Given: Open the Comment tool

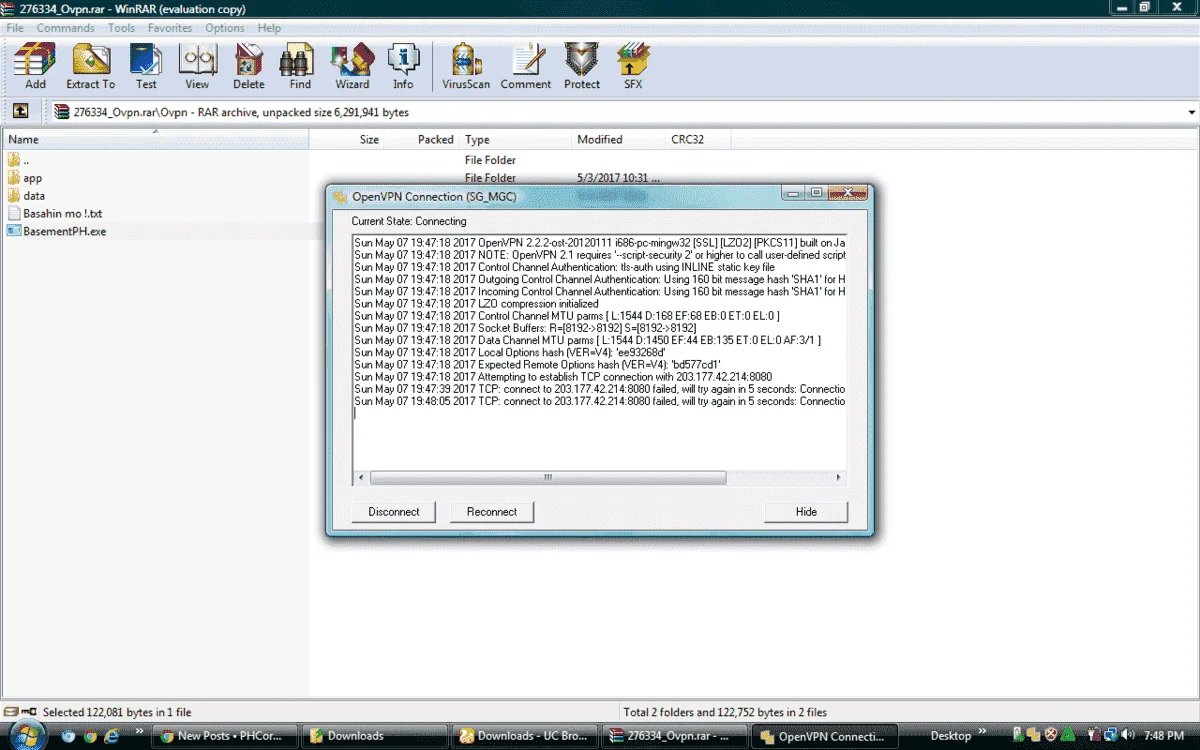Looking at the screenshot, I should tap(526, 66).
